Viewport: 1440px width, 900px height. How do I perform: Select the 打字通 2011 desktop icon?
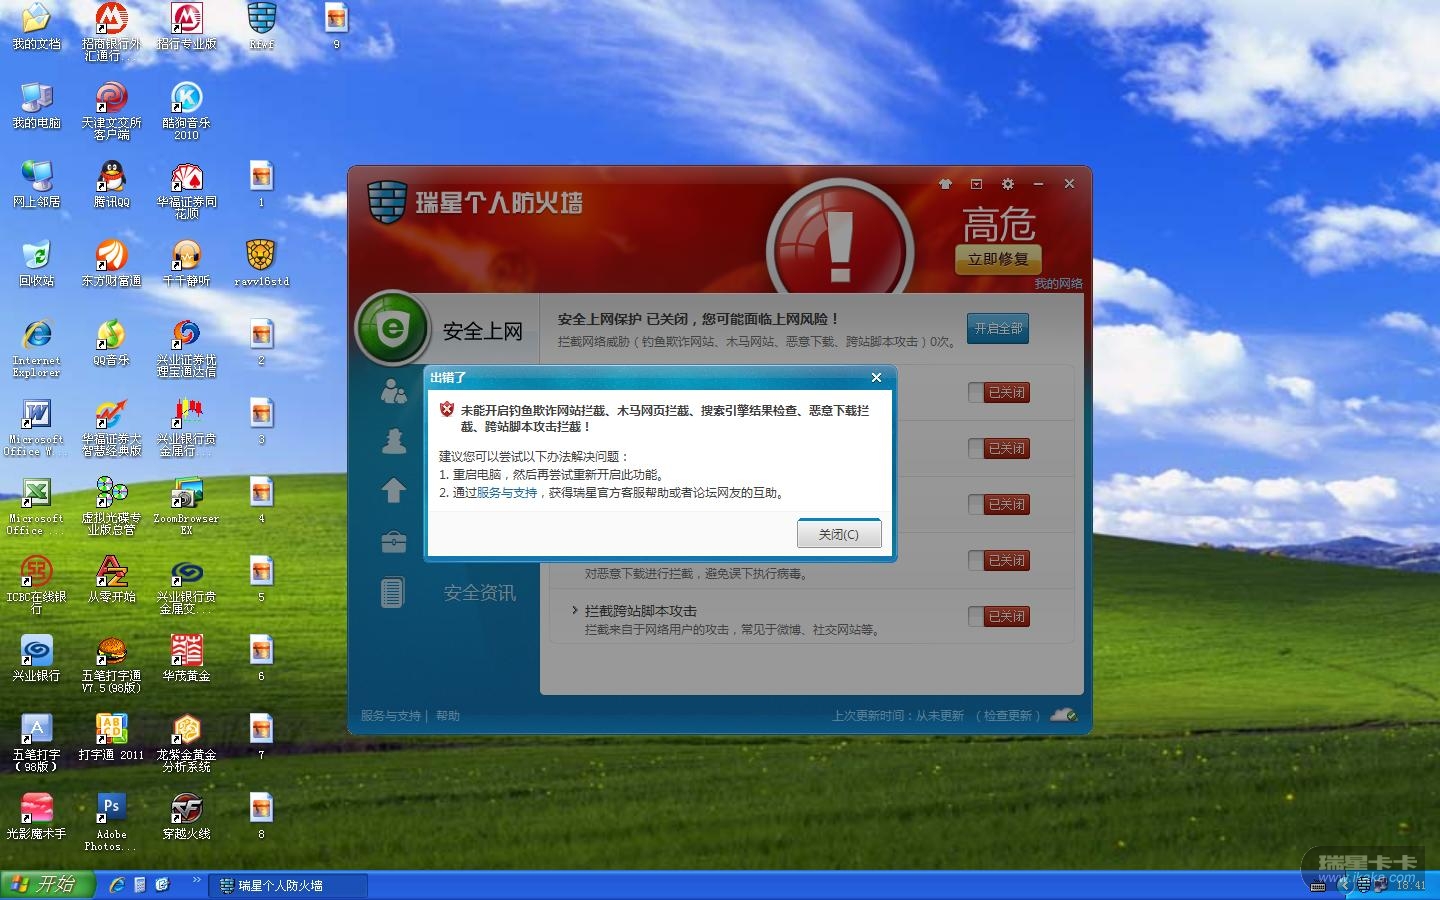111,738
